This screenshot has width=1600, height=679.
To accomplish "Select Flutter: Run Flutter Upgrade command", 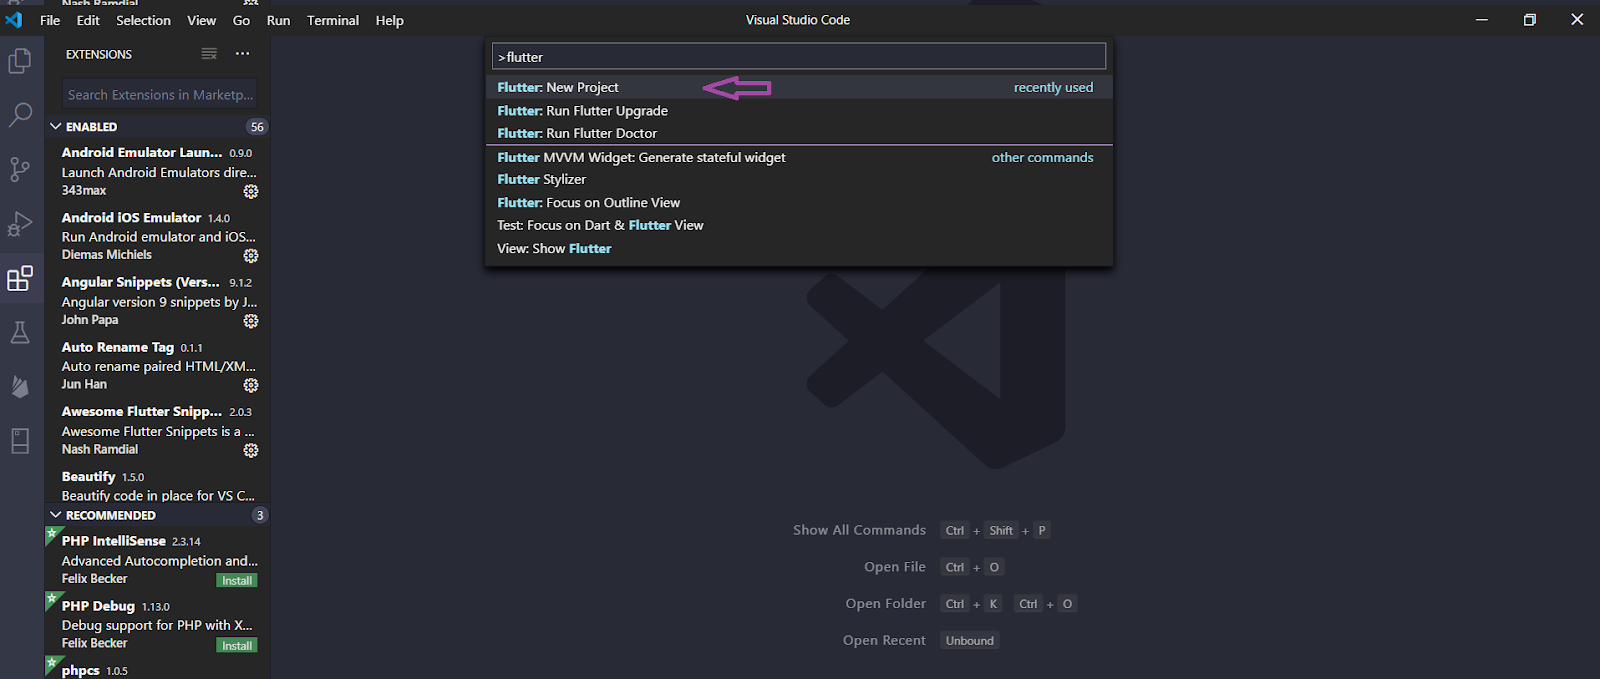I will coord(798,110).
